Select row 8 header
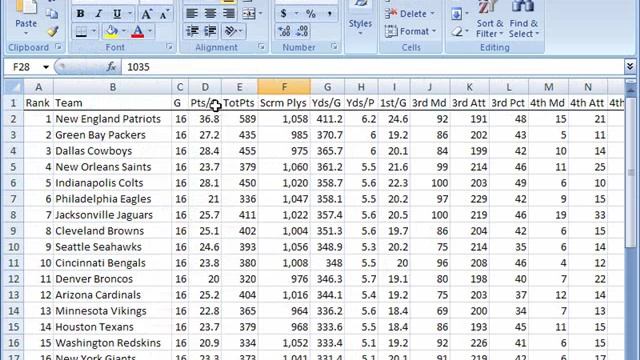 coord(13,215)
